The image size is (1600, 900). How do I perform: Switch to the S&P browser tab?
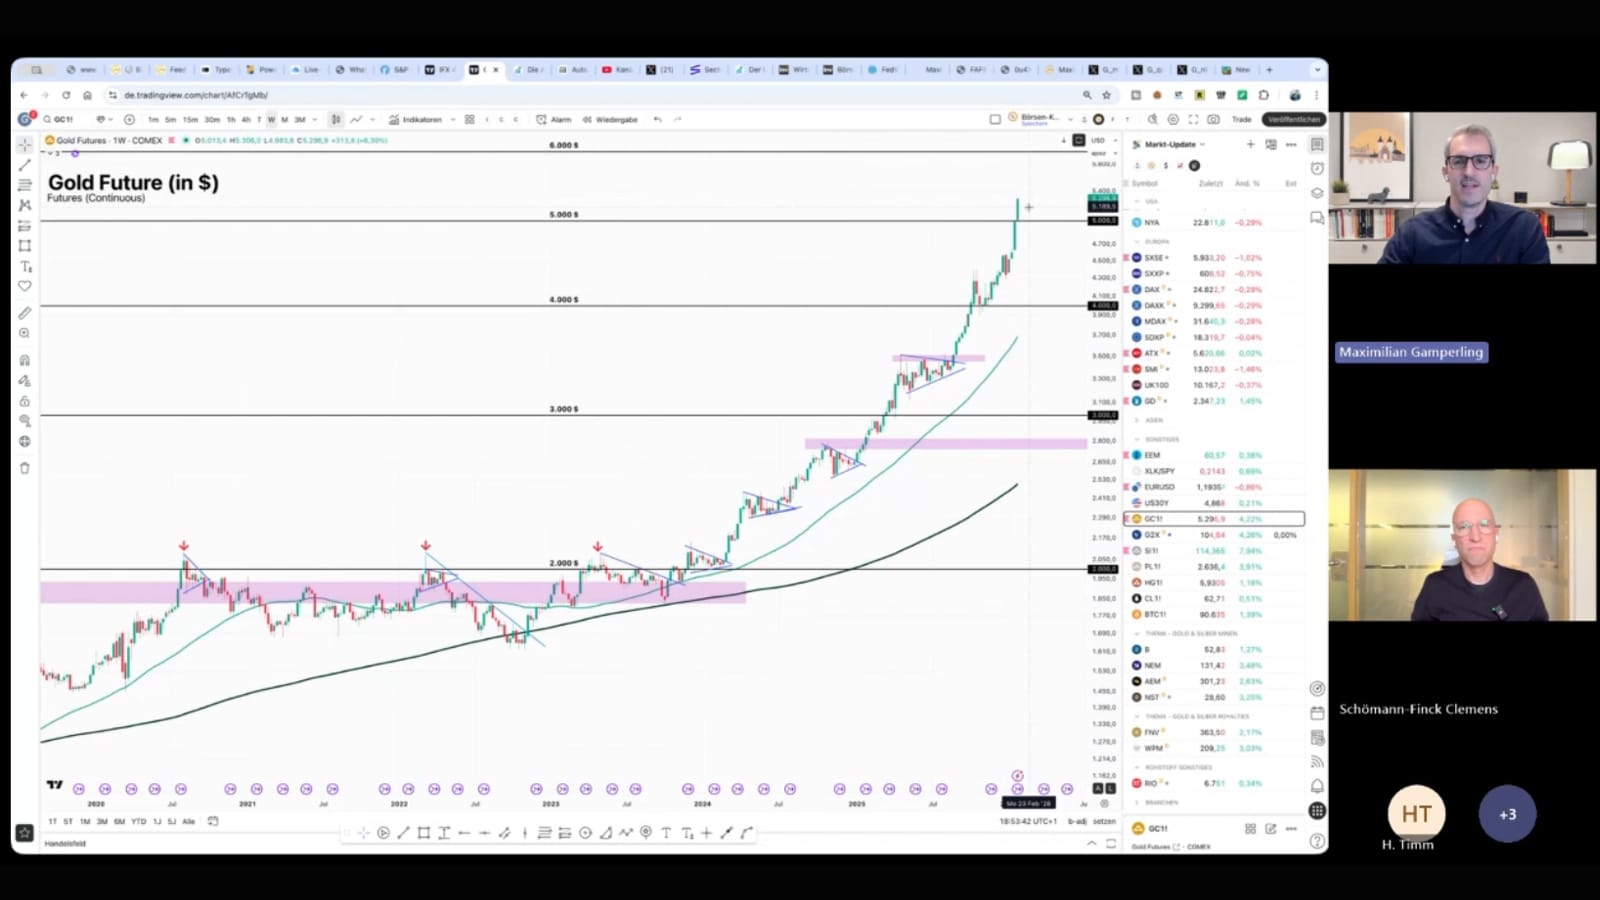tap(398, 70)
